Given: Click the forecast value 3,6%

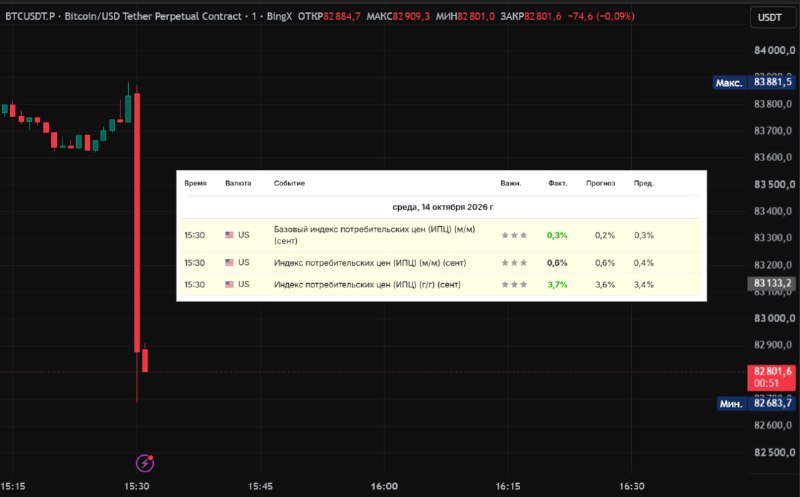Looking at the screenshot, I should pyautogui.click(x=605, y=284).
